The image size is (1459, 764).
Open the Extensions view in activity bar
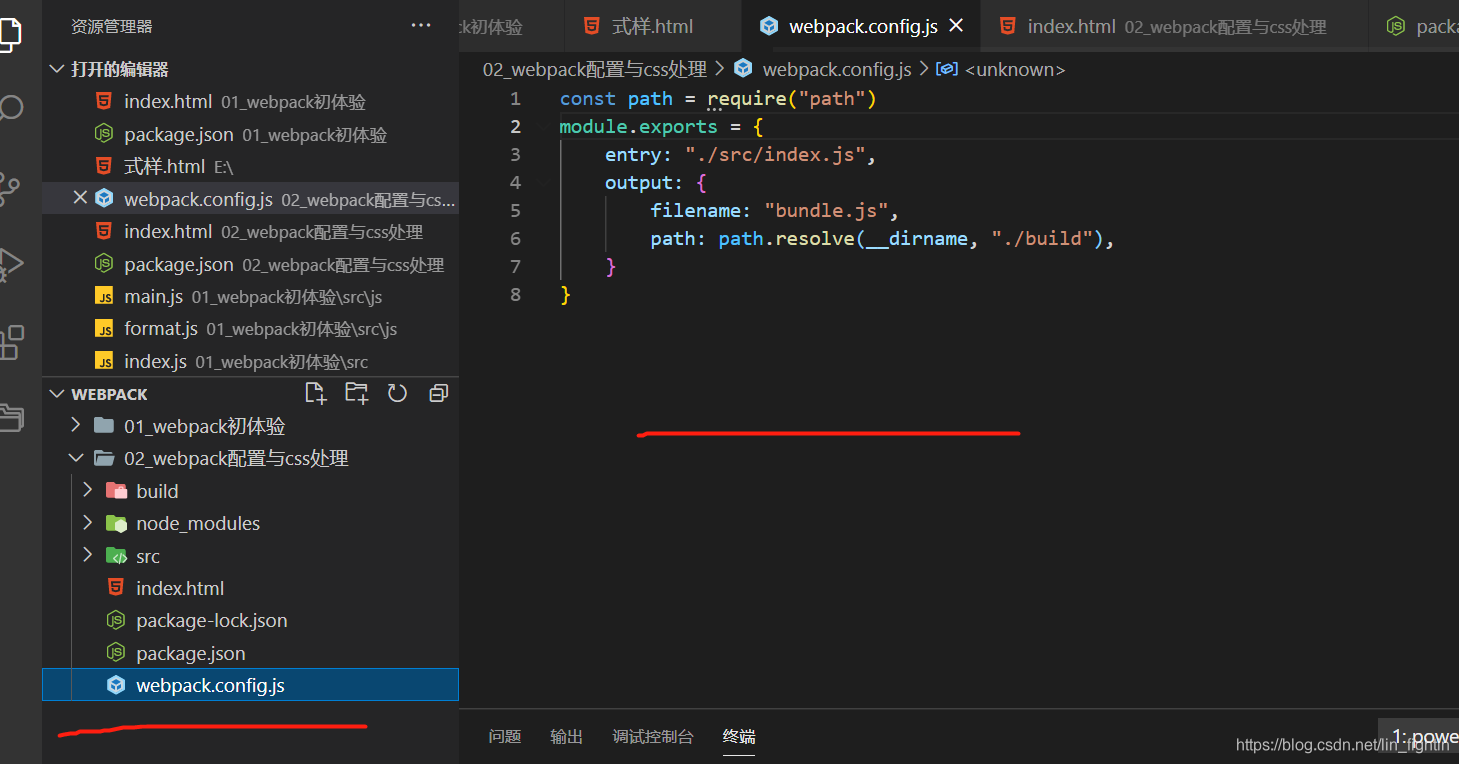(x=10, y=342)
